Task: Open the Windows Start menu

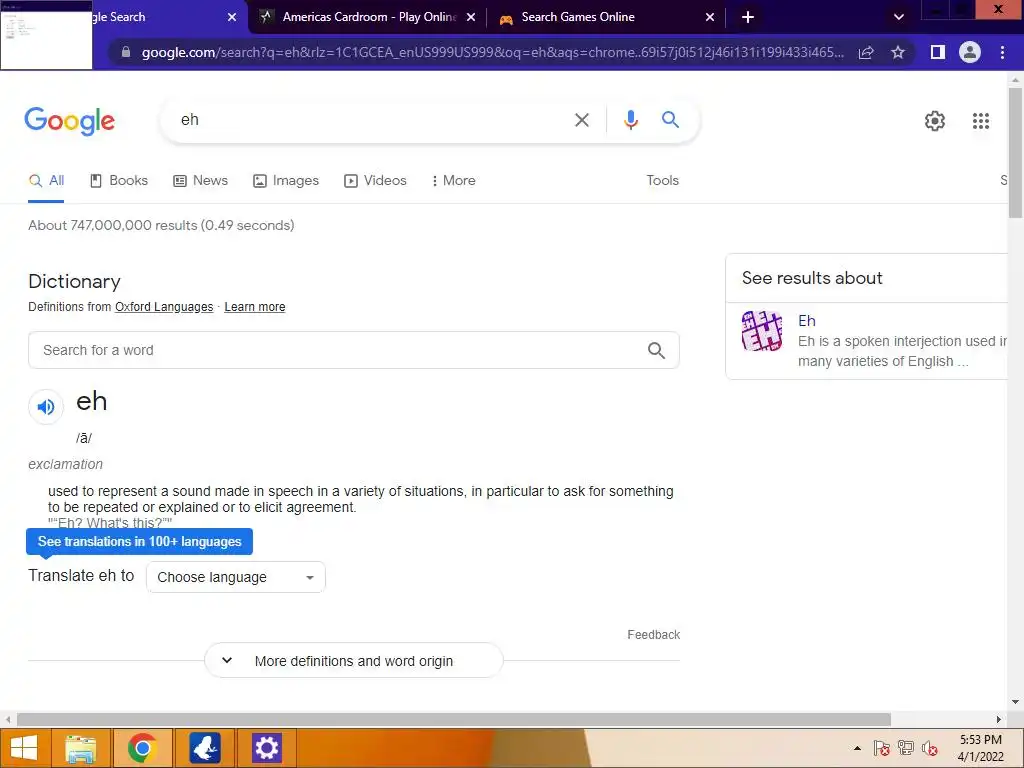Action: point(24,748)
